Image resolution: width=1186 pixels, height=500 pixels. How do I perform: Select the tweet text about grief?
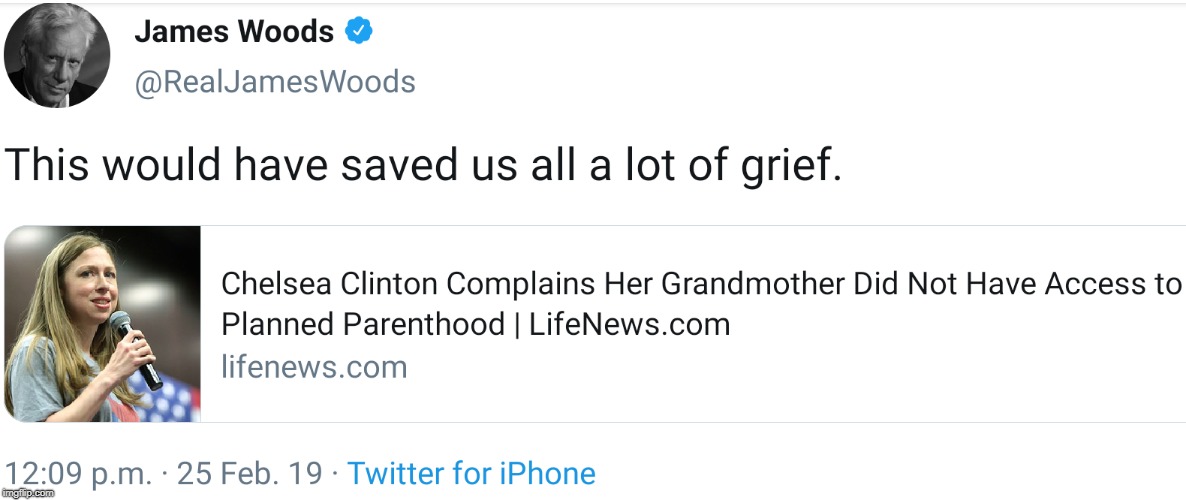click(423, 165)
